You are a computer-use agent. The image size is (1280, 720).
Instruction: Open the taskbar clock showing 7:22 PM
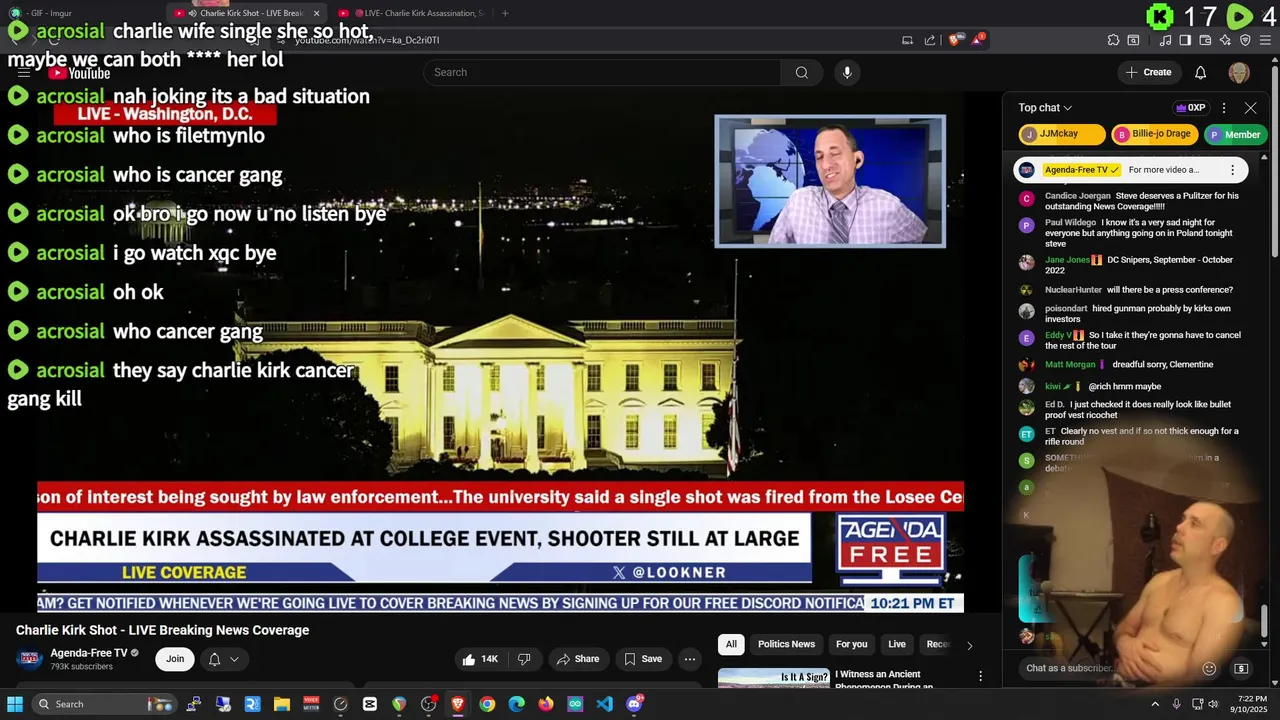(1251, 704)
